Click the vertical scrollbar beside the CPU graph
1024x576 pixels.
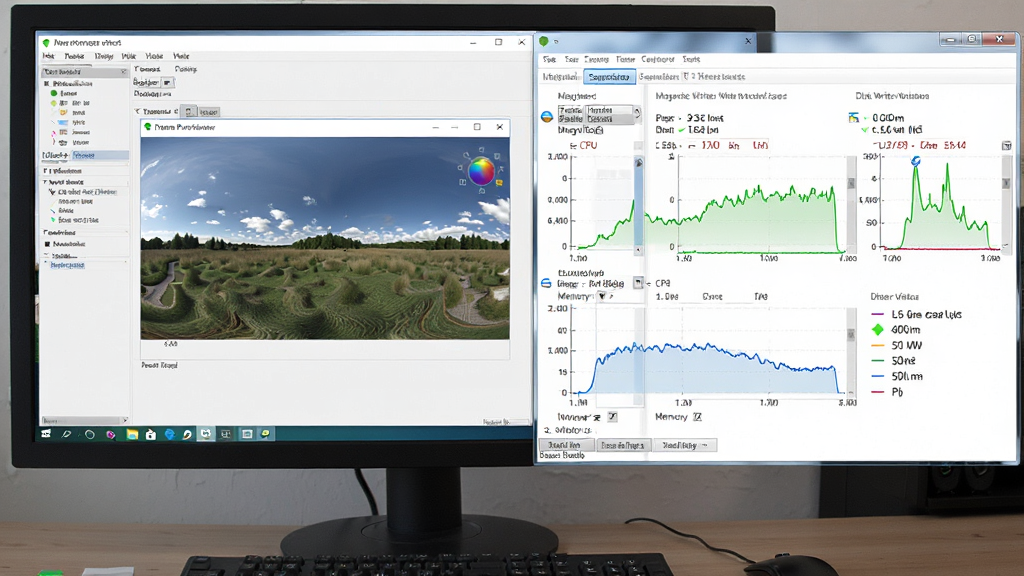(x=638, y=204)
